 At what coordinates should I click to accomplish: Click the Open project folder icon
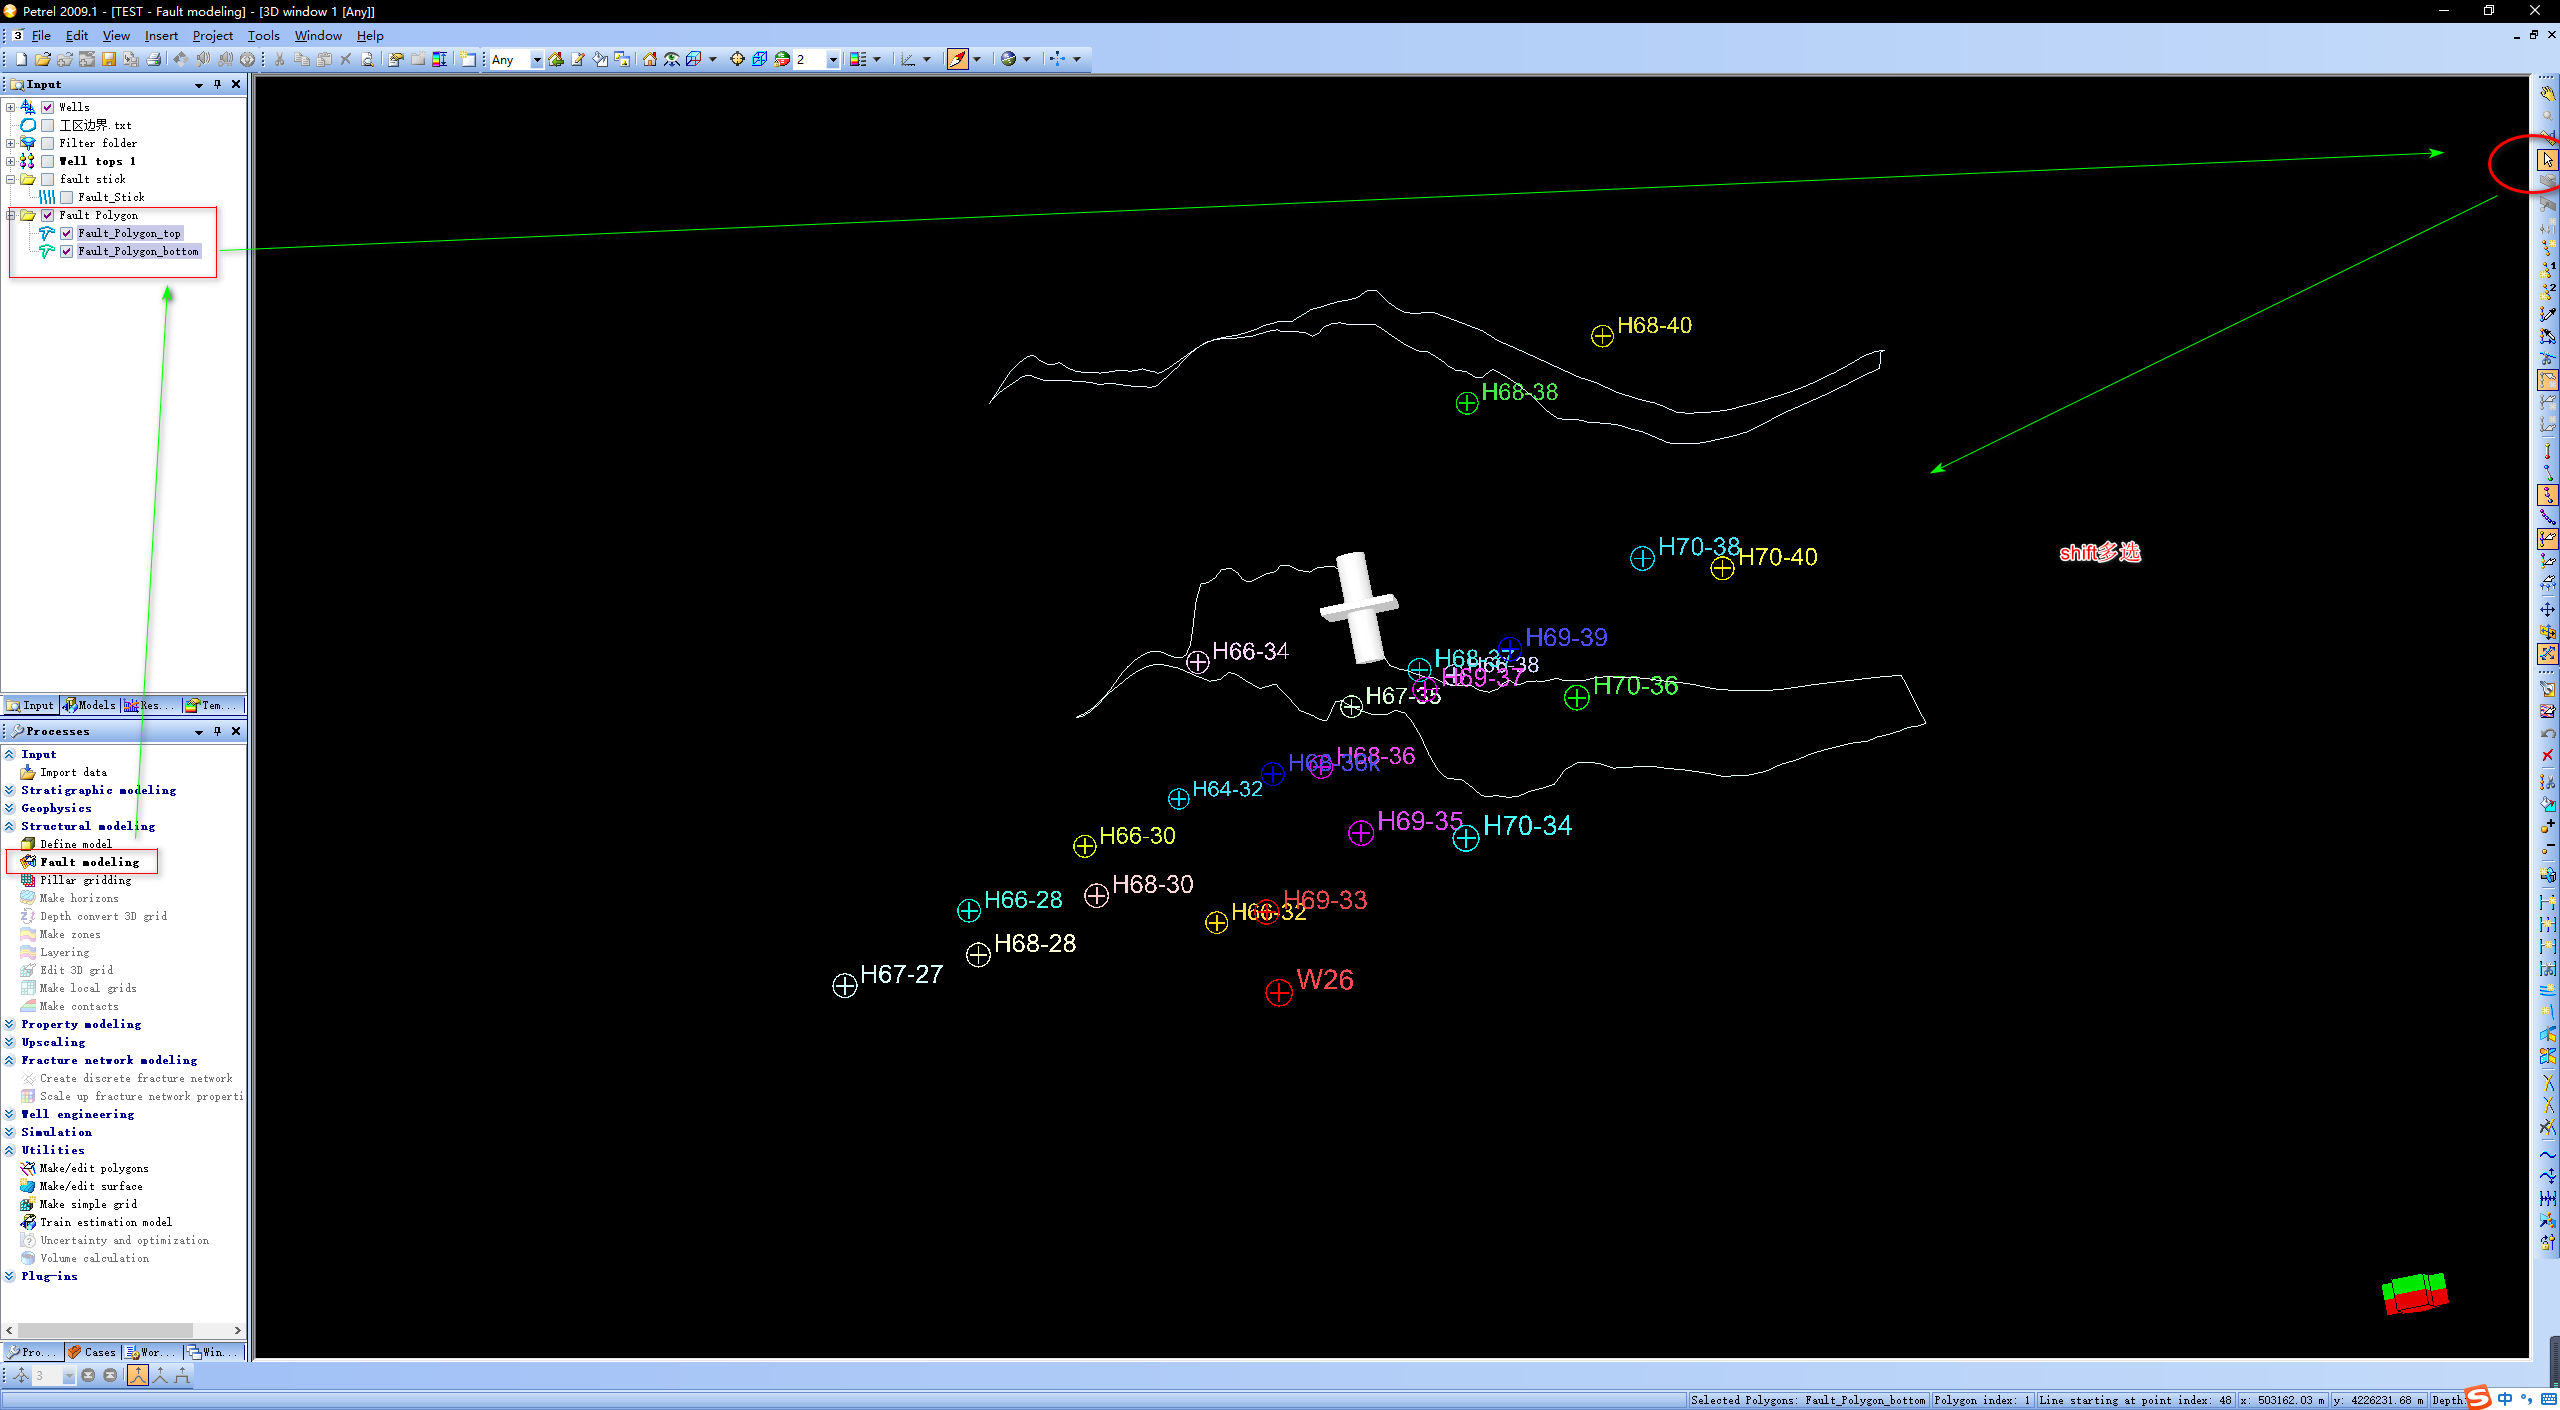tap(42, 60)
